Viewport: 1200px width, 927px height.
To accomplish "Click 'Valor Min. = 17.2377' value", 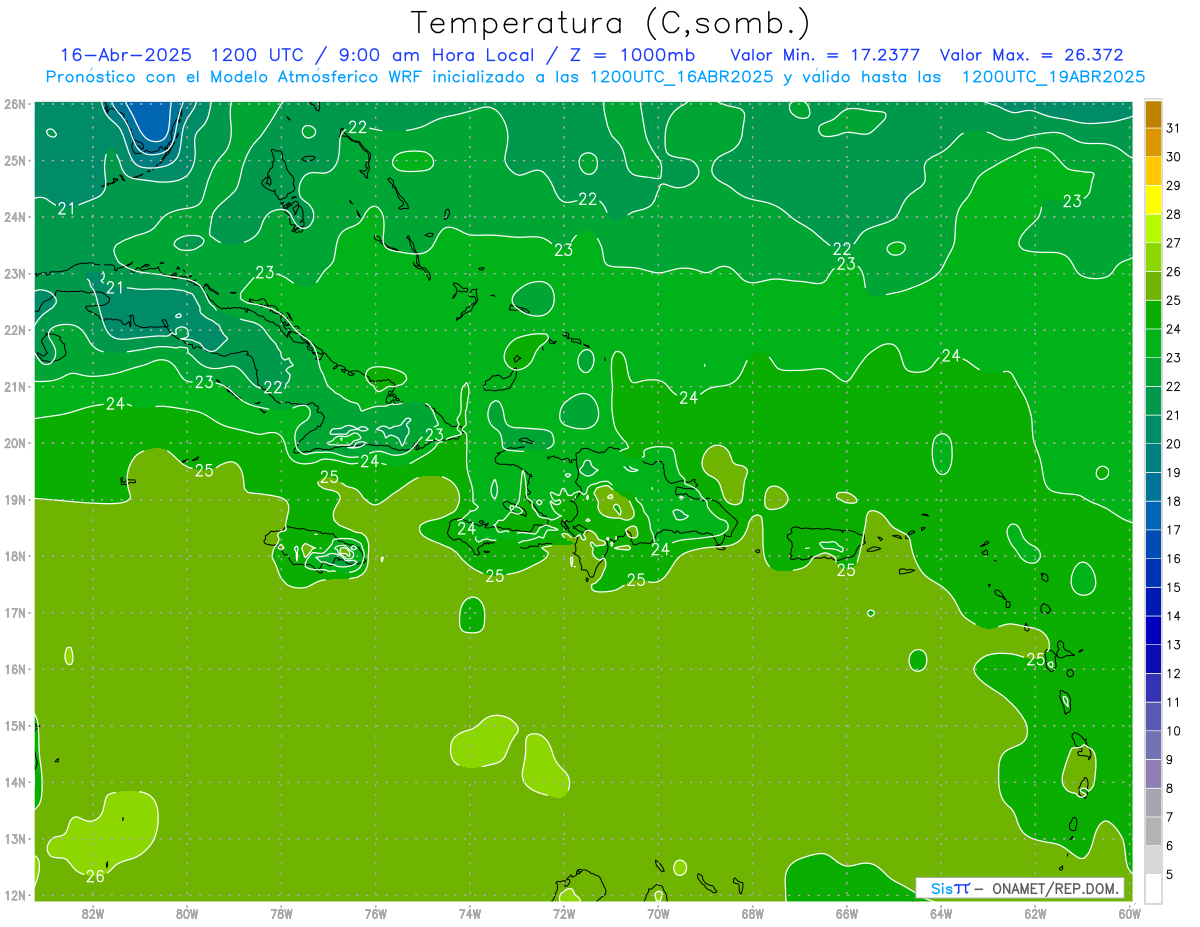I will [x=825, y=55].
